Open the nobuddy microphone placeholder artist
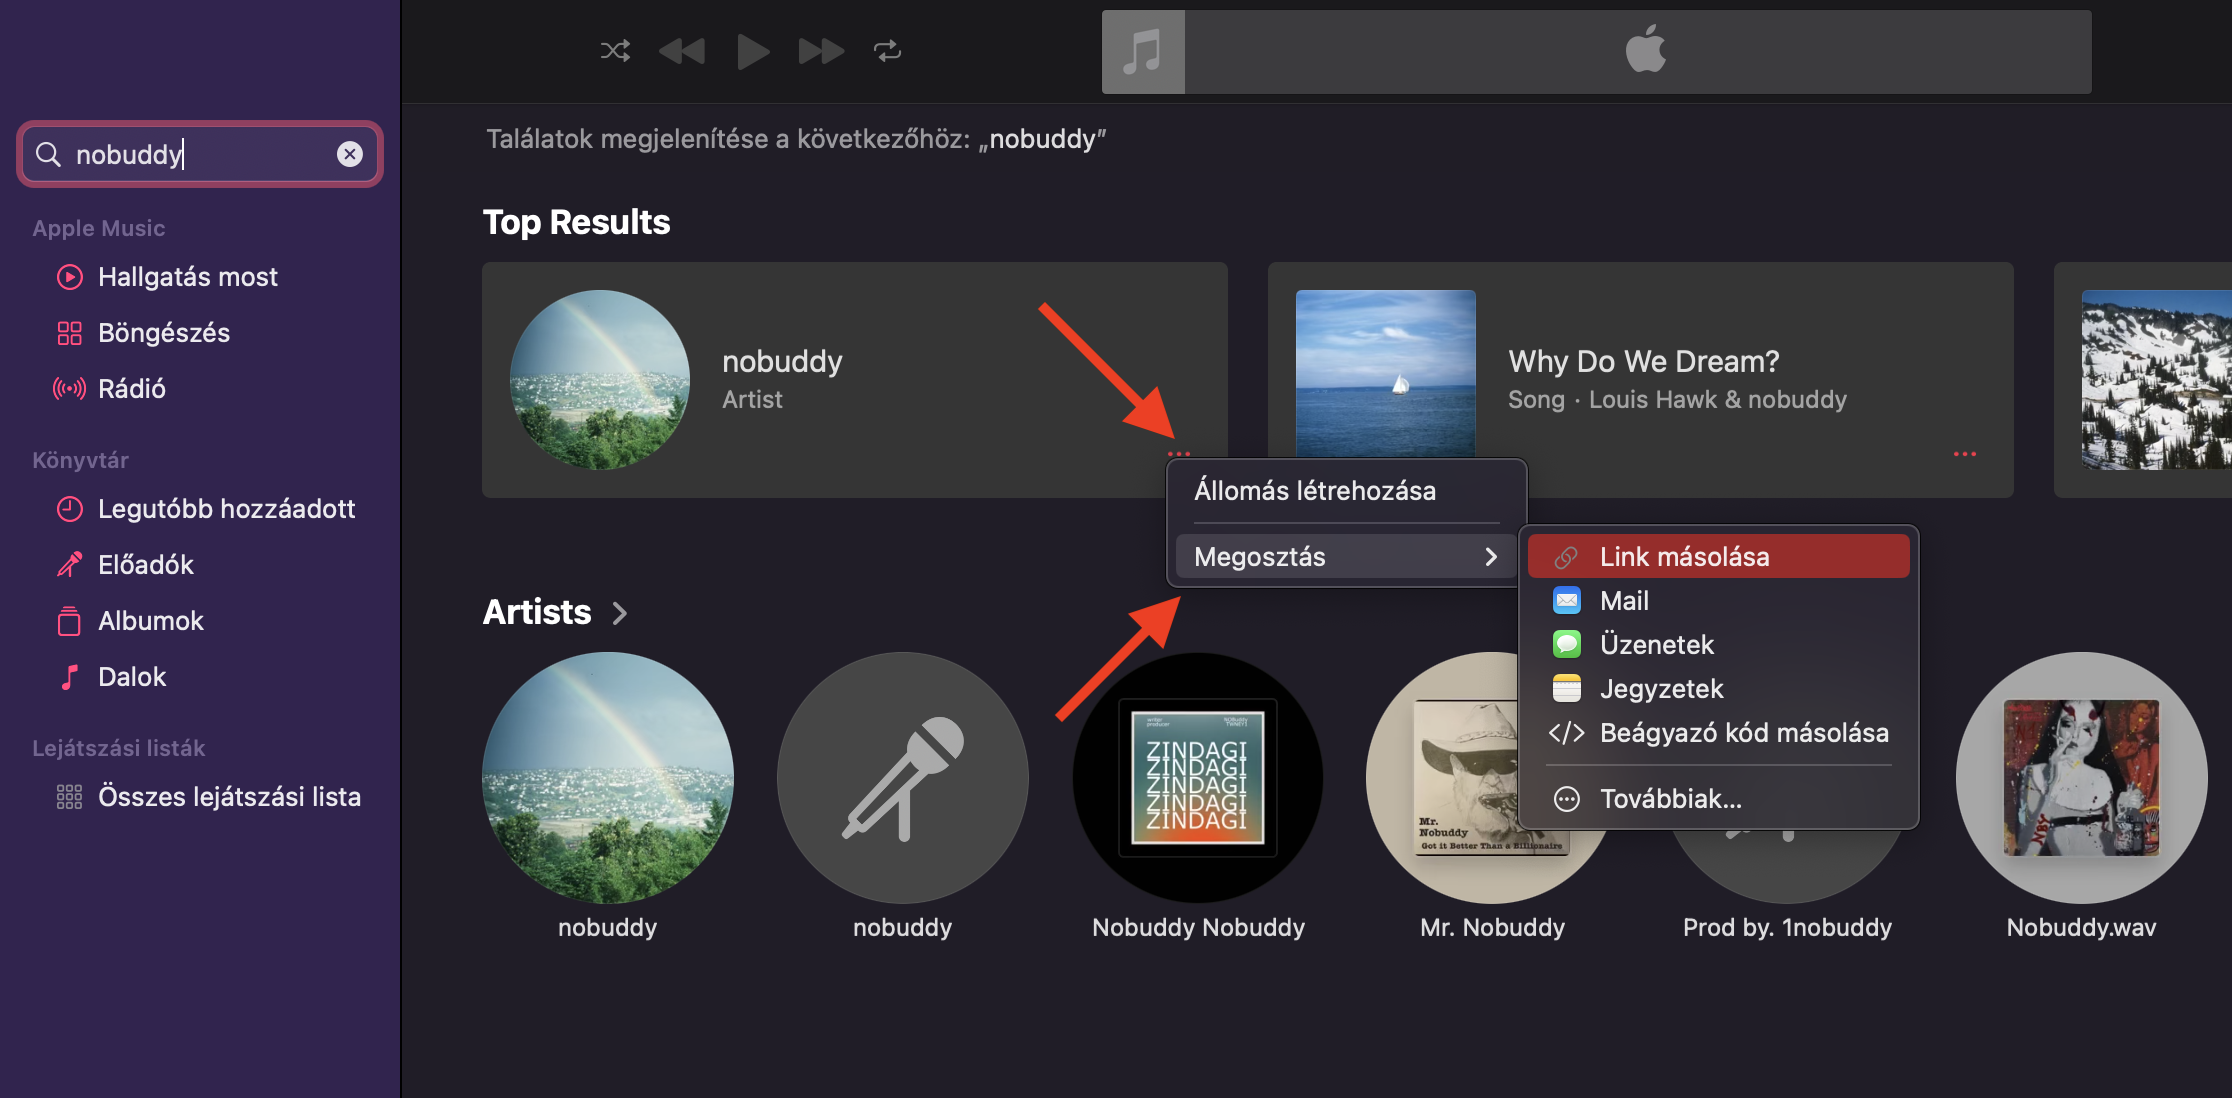2232x1098 pixels. 903,778
